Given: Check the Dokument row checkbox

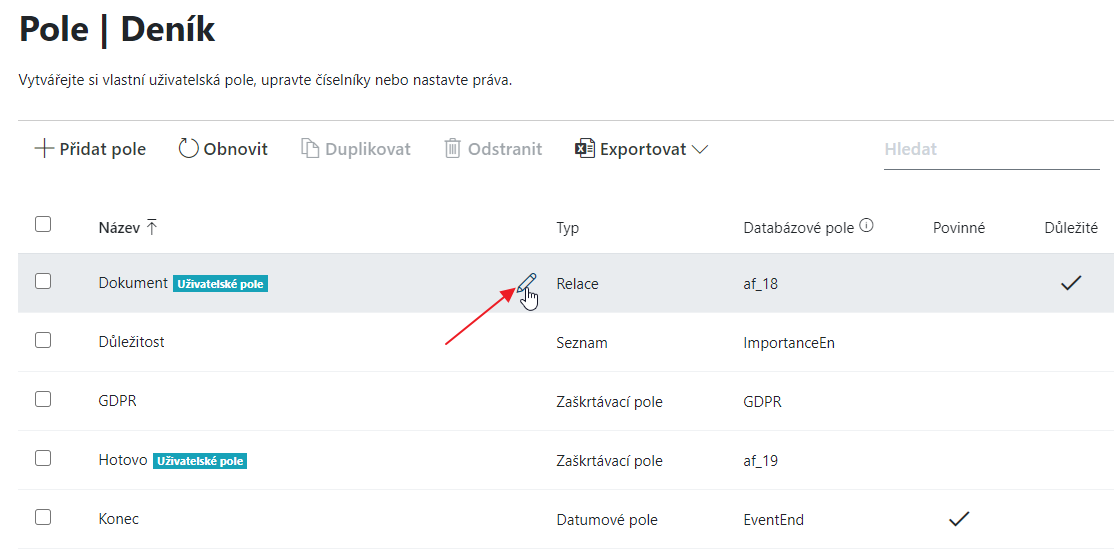Looking at the screenshot, I should pyautogui.click(x=43, y=281).
